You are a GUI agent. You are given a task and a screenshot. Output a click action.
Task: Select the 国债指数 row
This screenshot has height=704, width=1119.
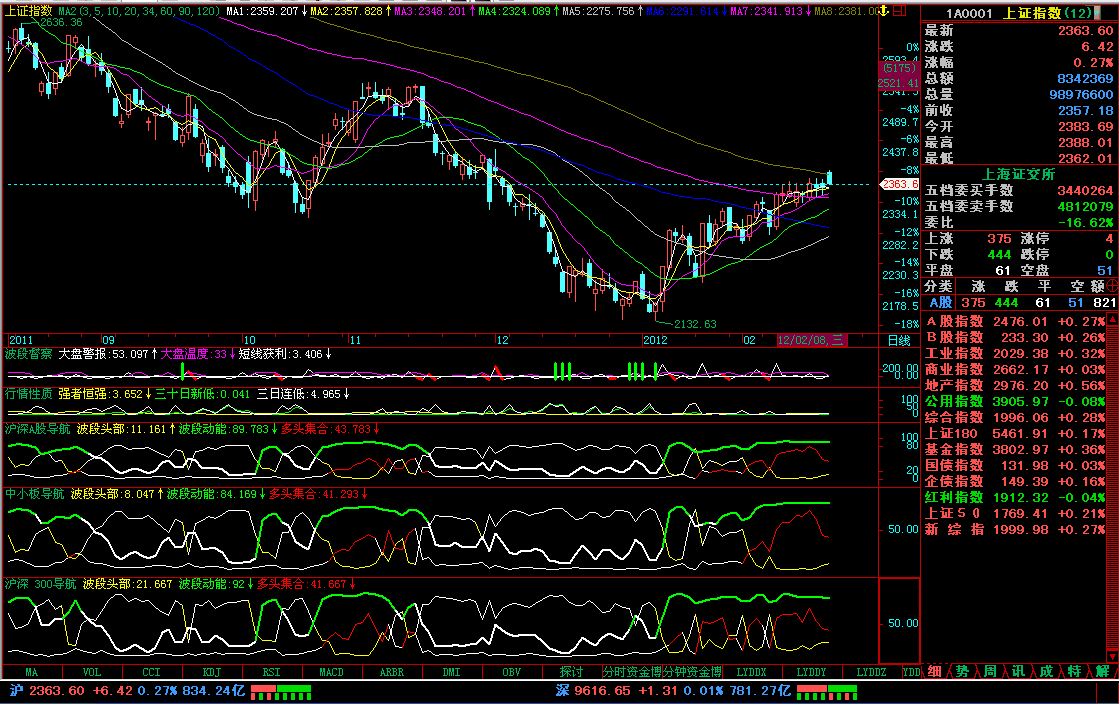[1014, 465]
